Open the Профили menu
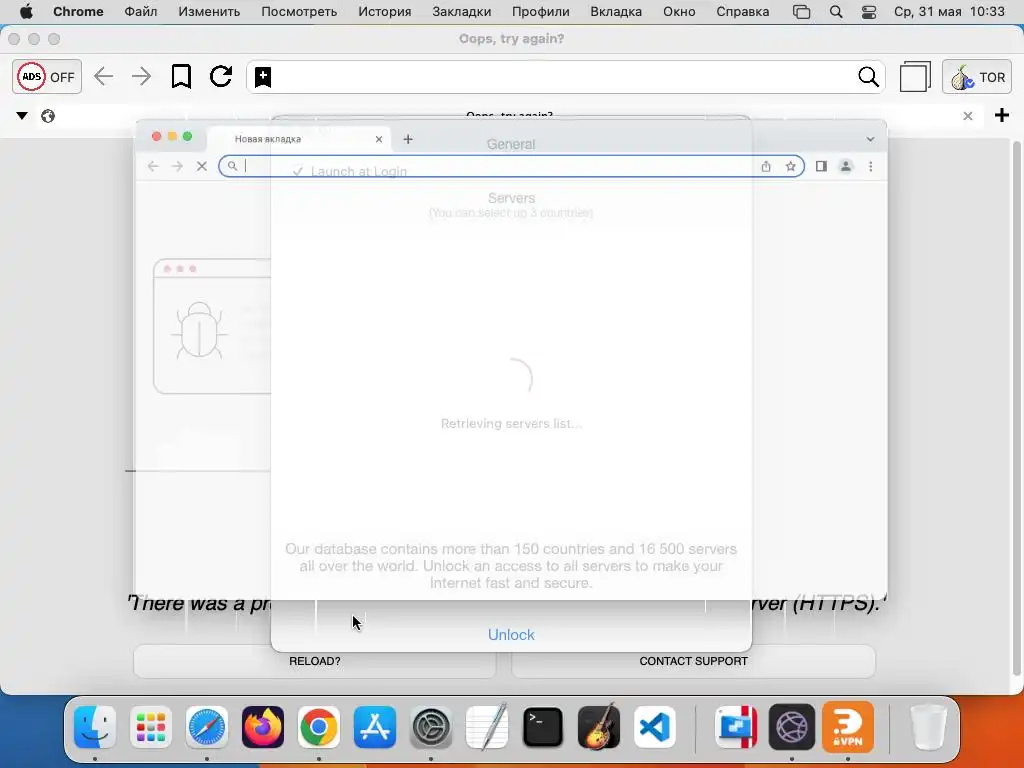The width and height of the screenshot is (1024, 768). click(541, 12)
